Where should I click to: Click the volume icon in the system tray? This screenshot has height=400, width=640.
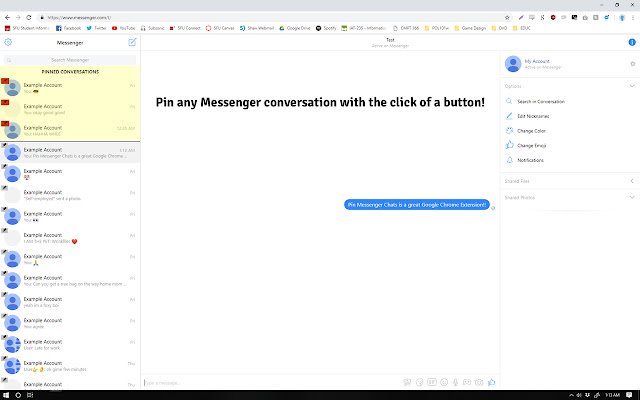click(579, 395)
